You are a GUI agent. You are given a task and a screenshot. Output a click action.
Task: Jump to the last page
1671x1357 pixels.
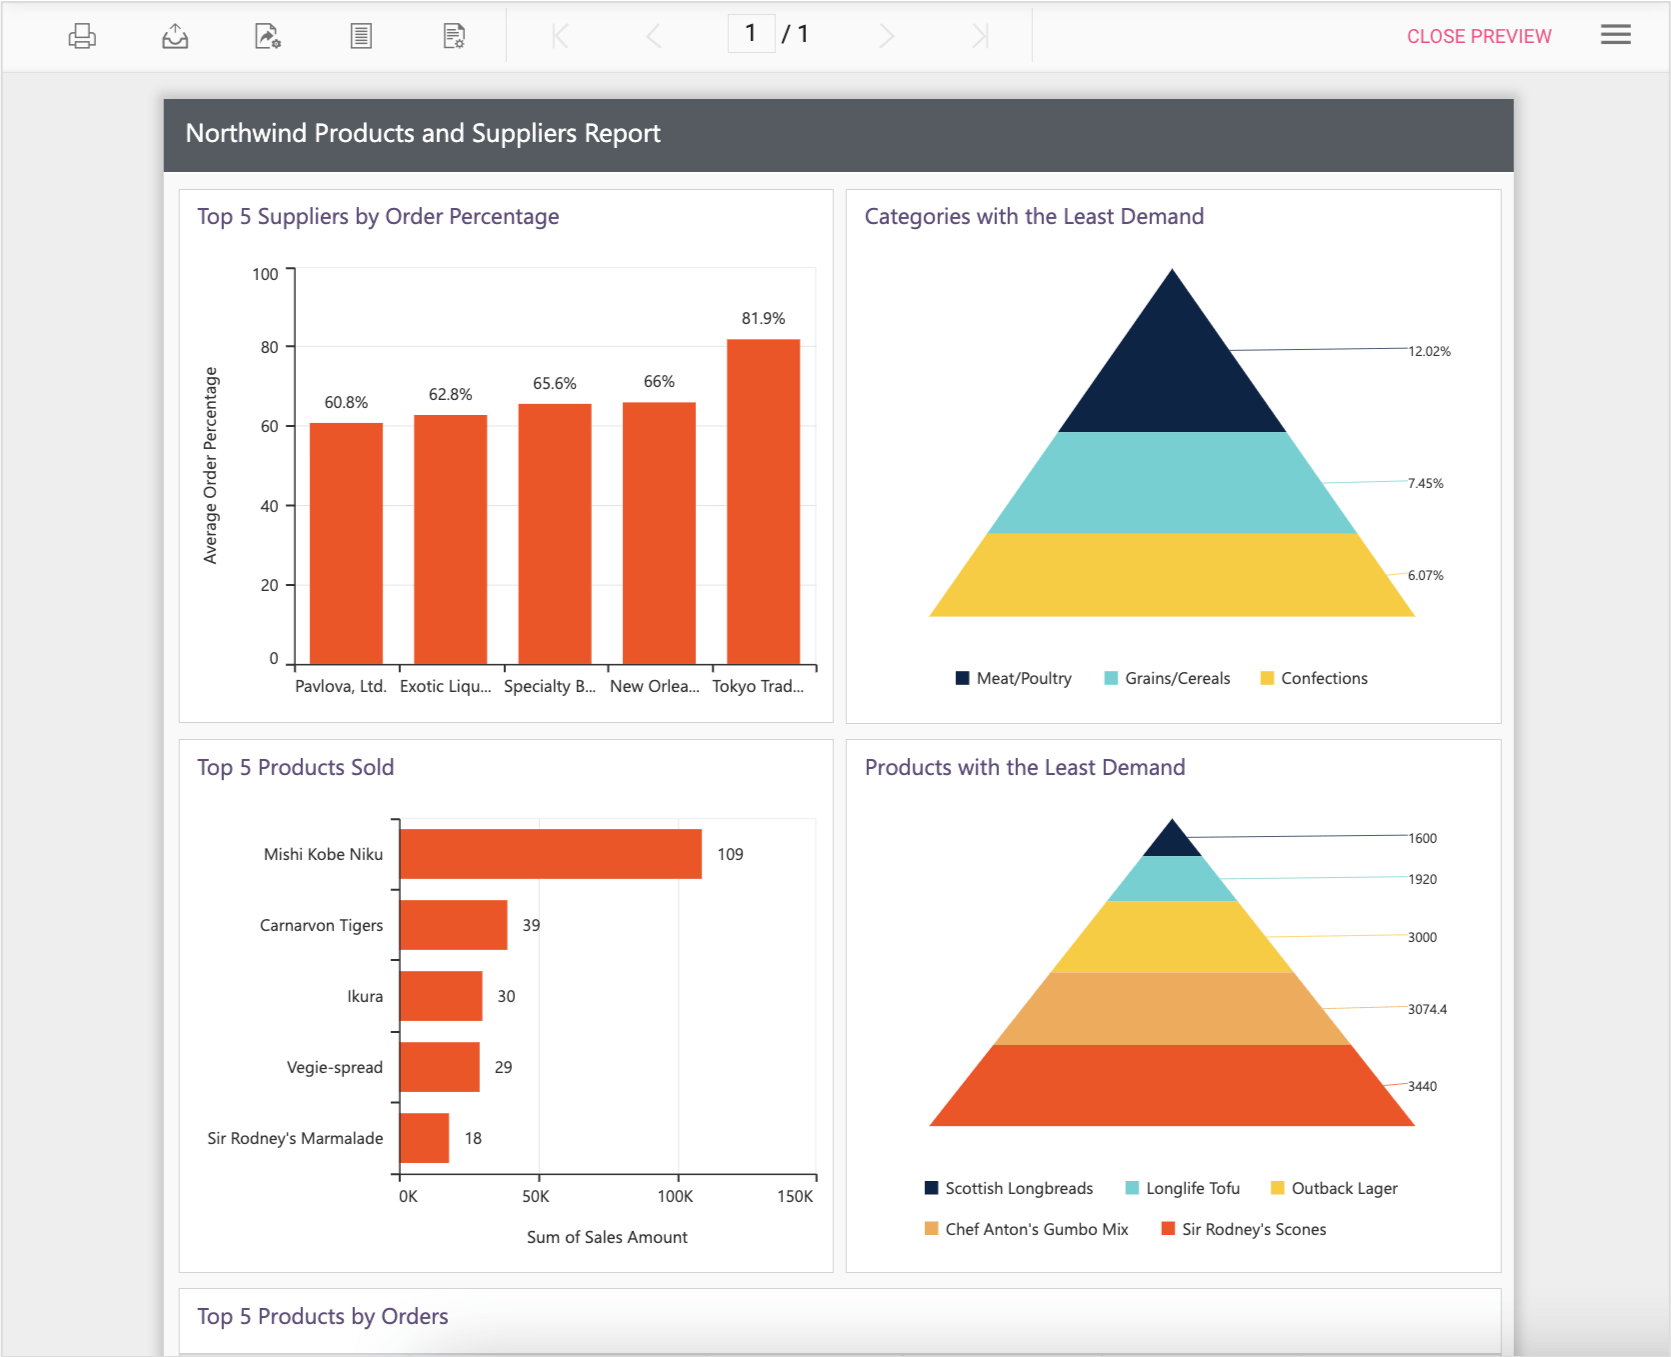point(980,37)
